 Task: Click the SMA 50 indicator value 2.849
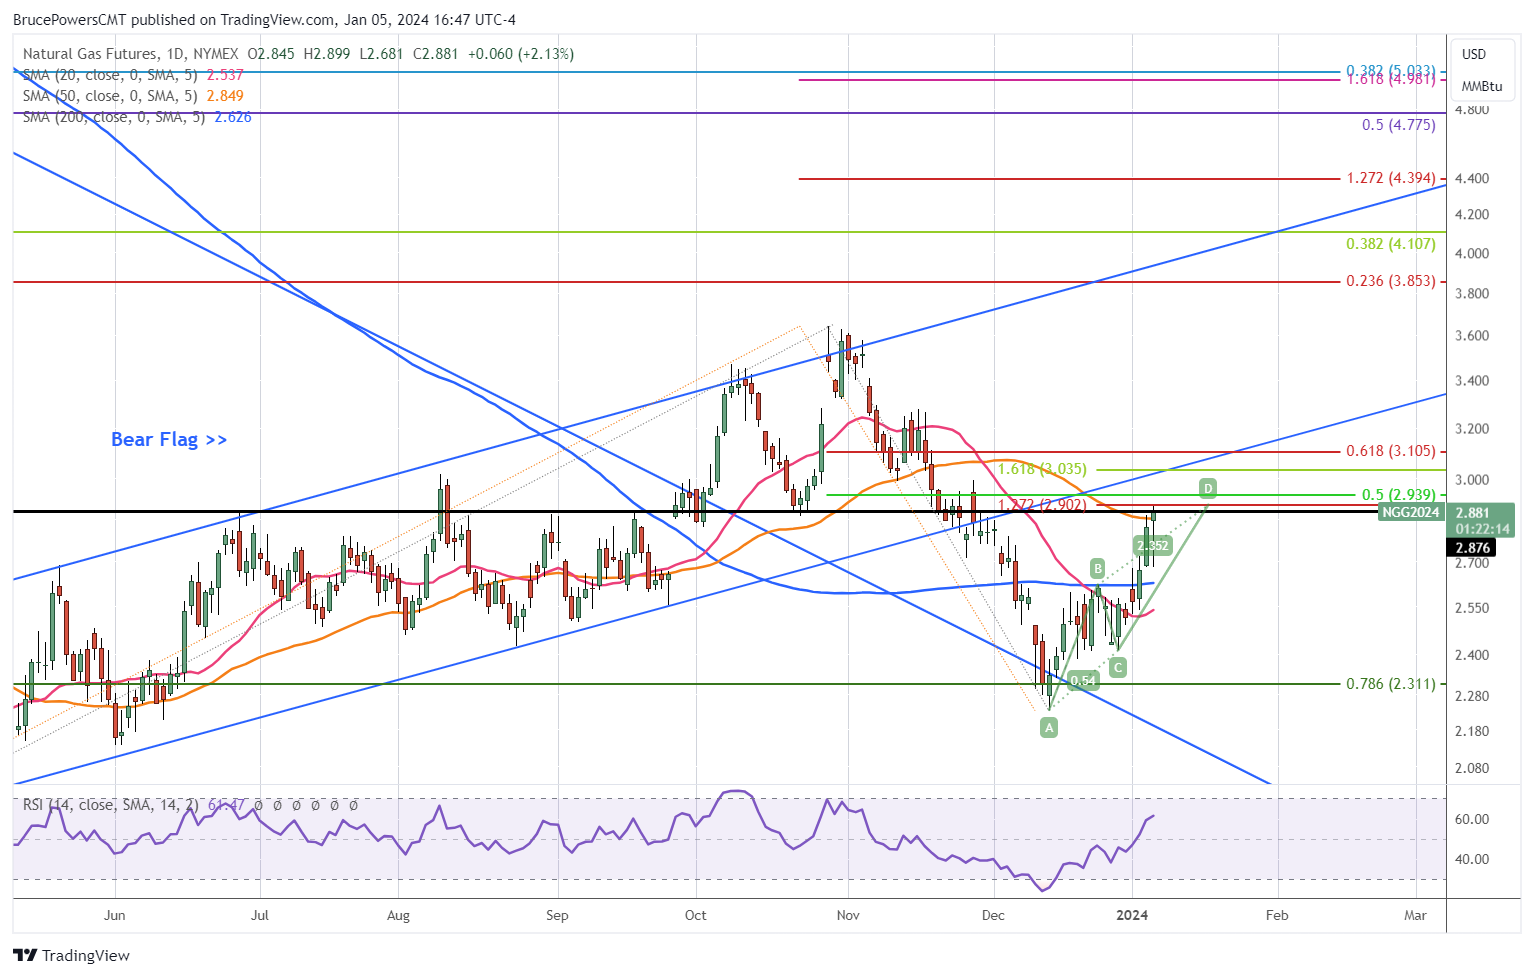[225, 96]
